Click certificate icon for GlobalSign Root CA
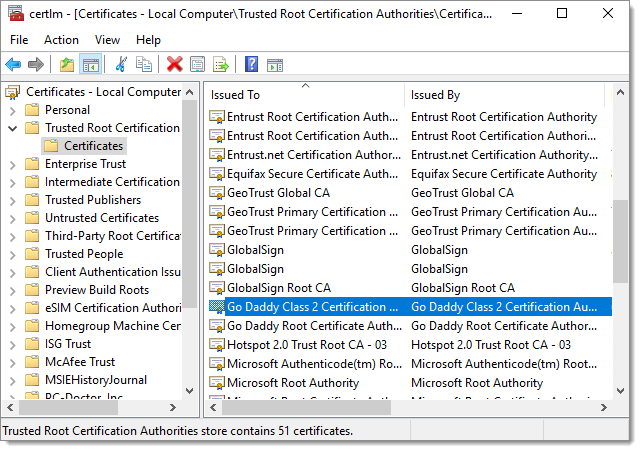 [x=216, y=288]
